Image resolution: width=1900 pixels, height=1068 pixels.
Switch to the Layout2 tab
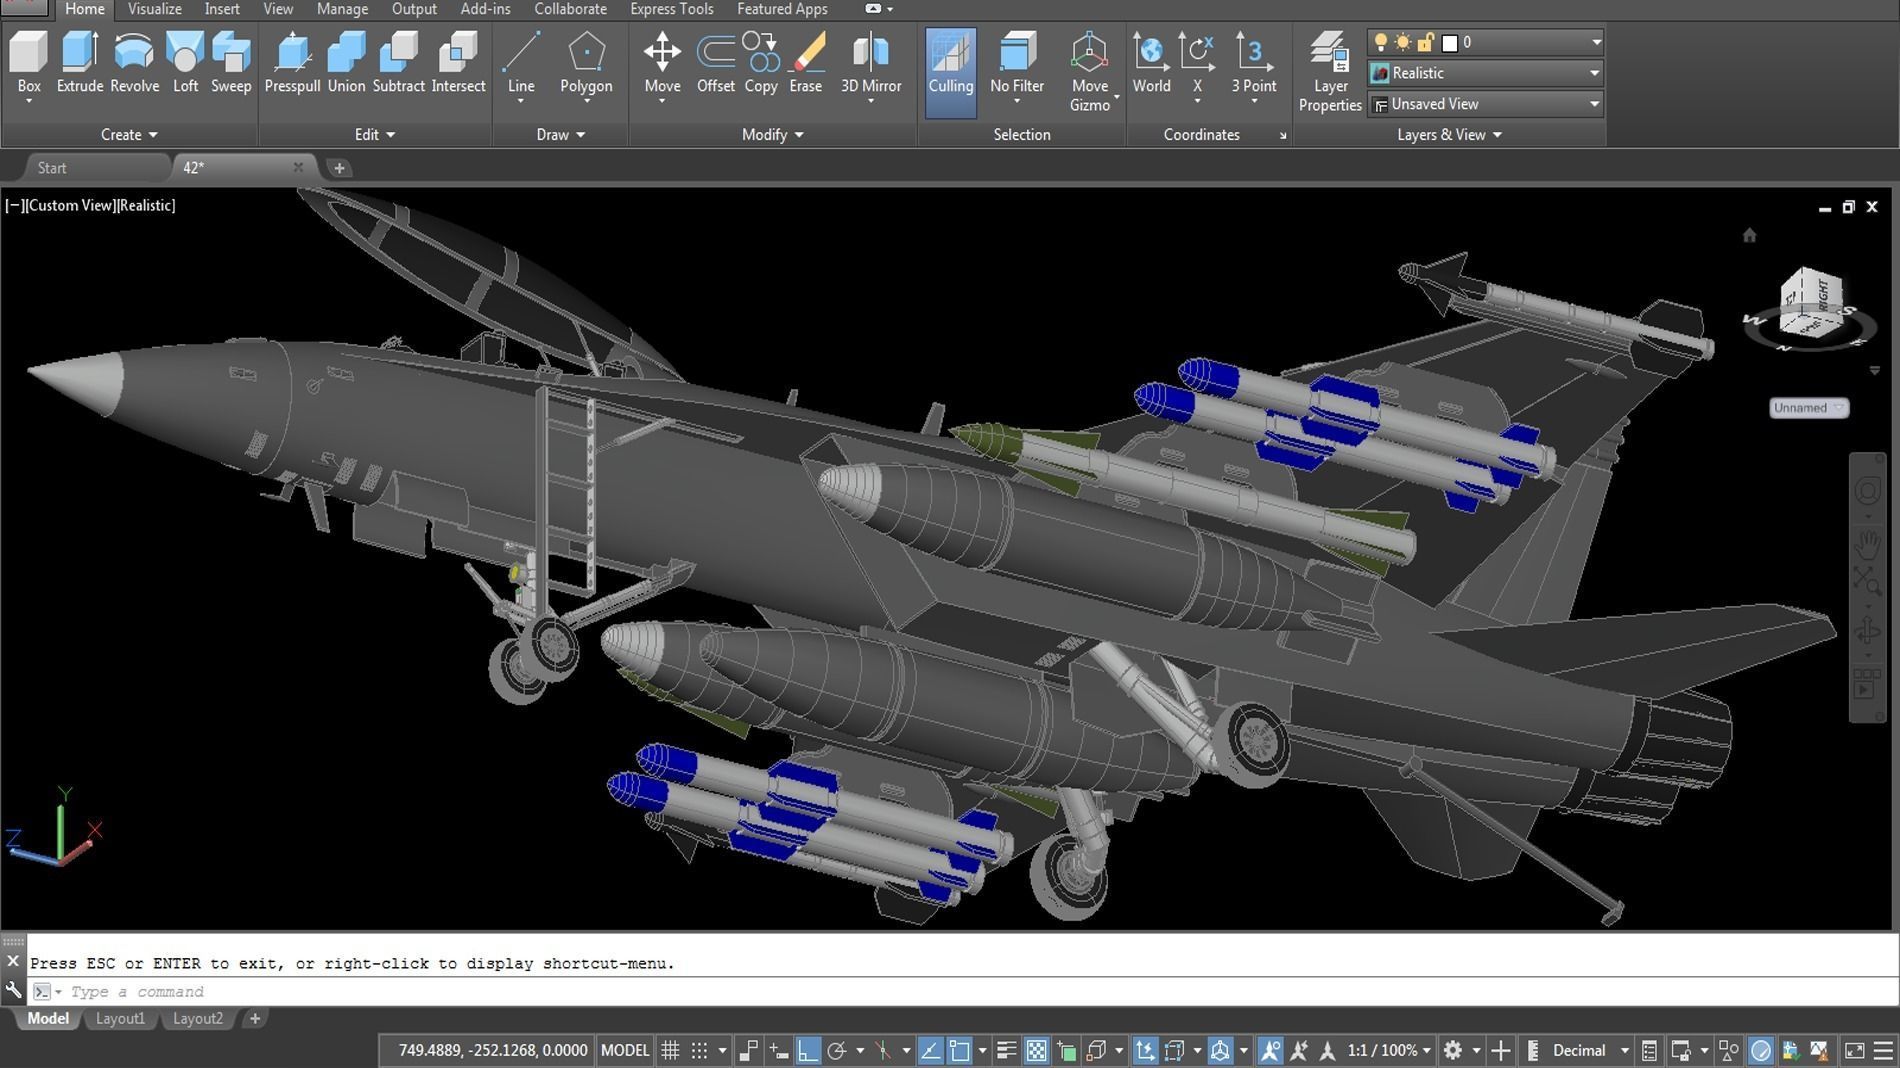198,1019
